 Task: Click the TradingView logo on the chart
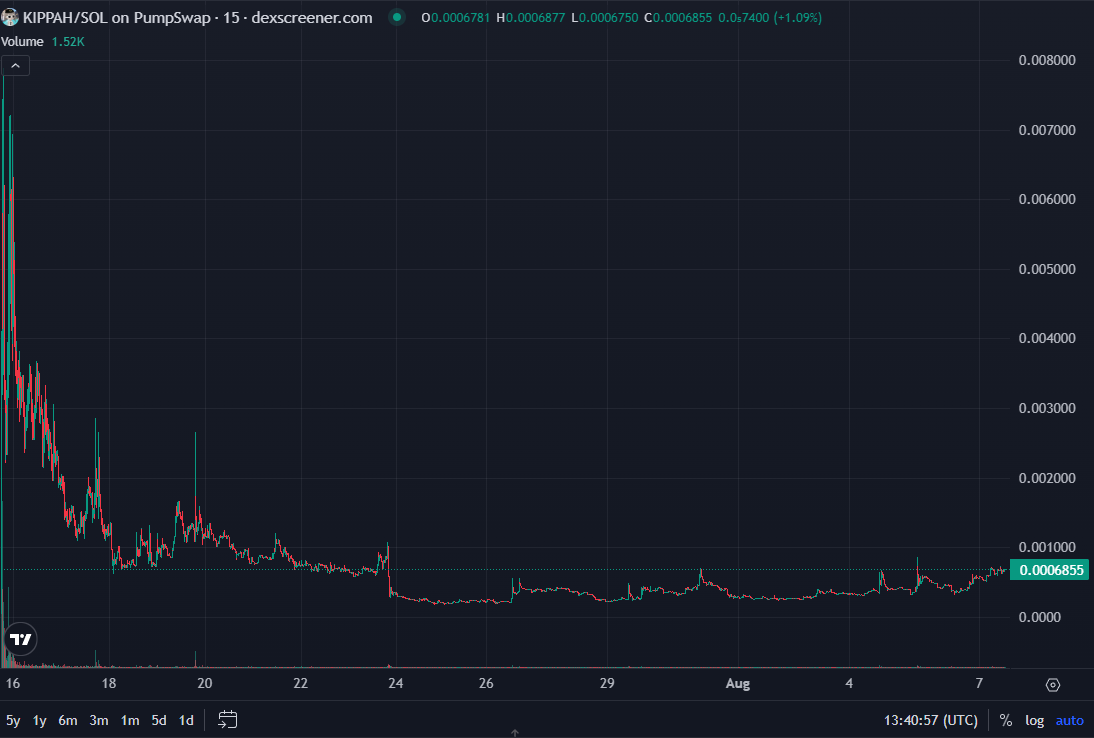19,638
